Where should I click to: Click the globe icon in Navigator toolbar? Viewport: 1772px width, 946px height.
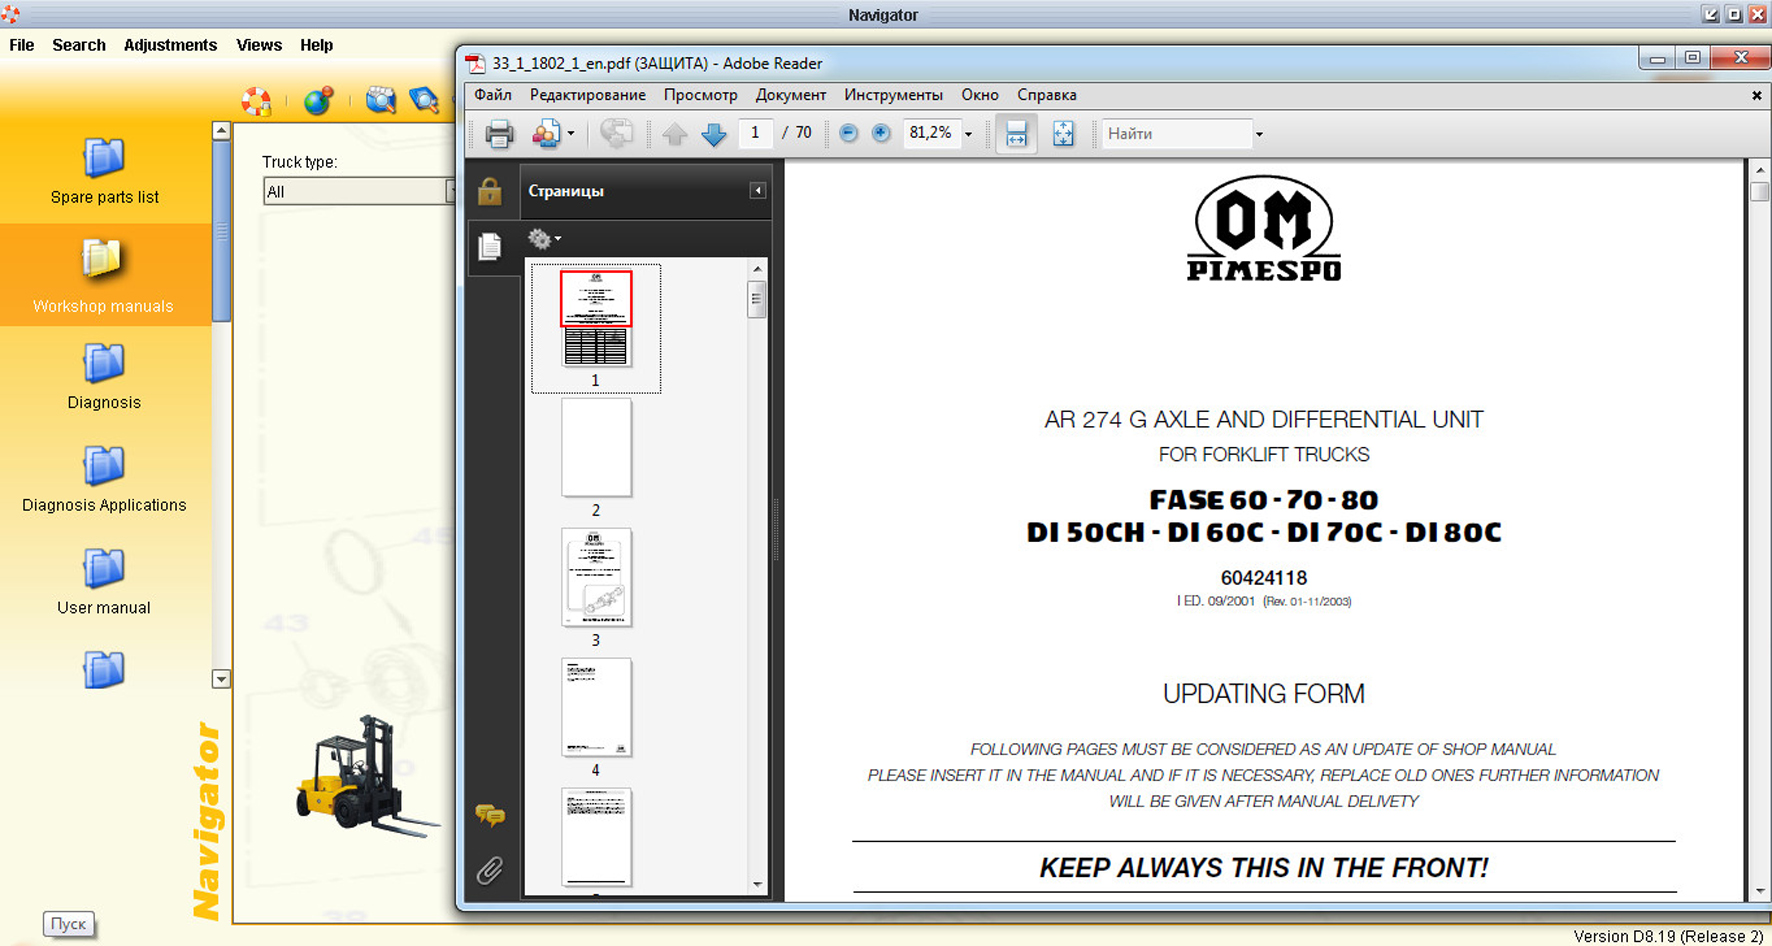tap(318, 101)
